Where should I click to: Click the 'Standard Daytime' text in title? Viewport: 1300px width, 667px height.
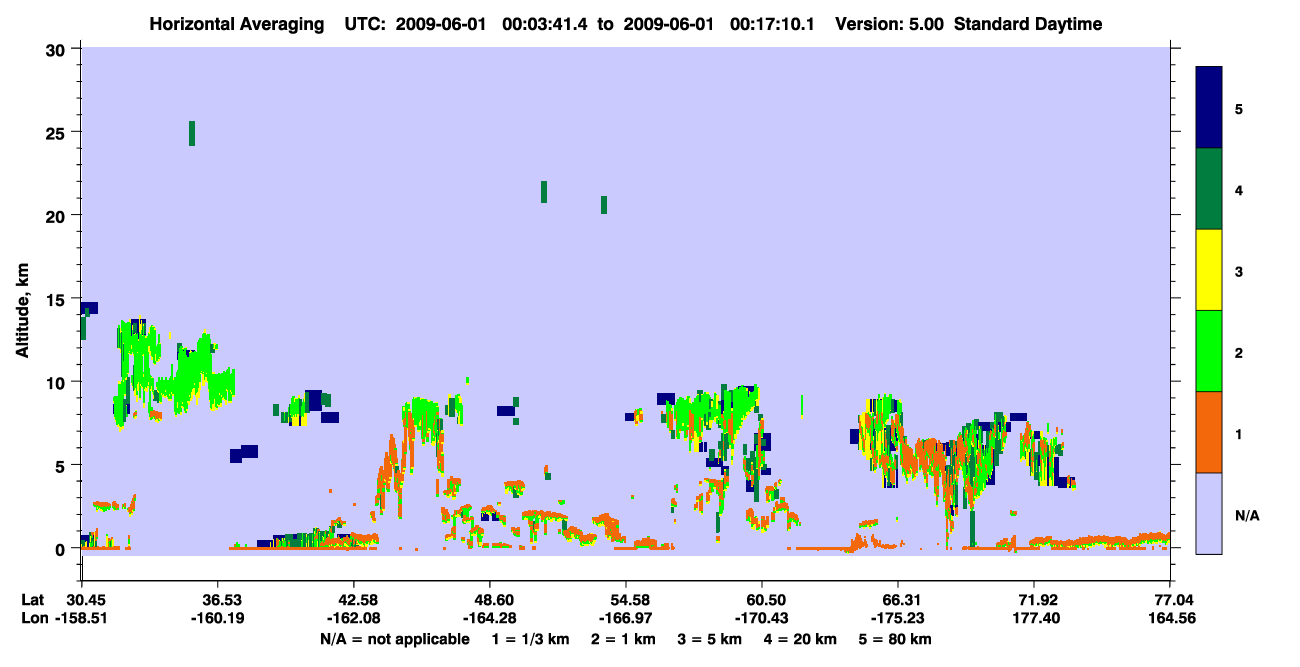coord(1028,24)
